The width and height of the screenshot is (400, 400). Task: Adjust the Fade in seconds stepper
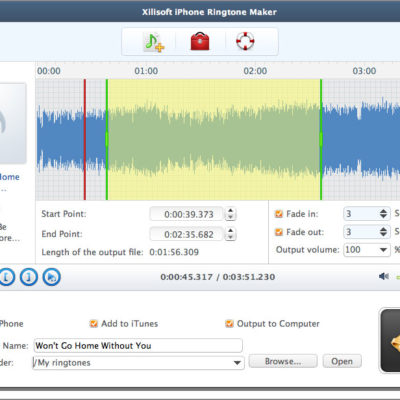383,214
